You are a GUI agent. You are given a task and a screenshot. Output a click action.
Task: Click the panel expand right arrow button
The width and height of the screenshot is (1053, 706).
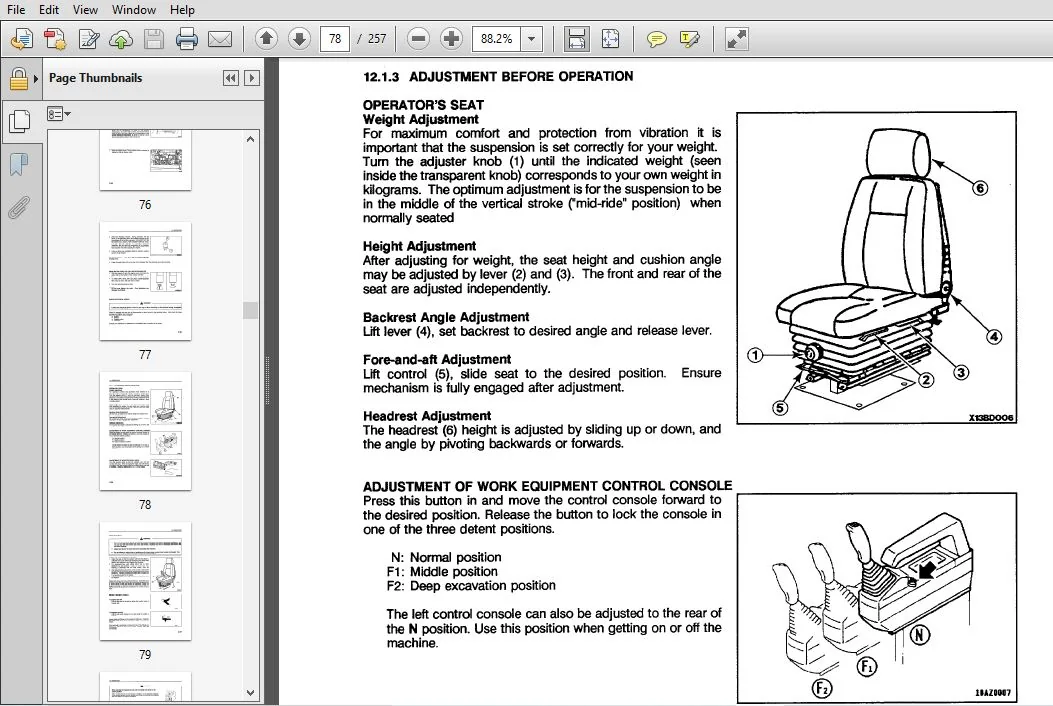point(252,78)
